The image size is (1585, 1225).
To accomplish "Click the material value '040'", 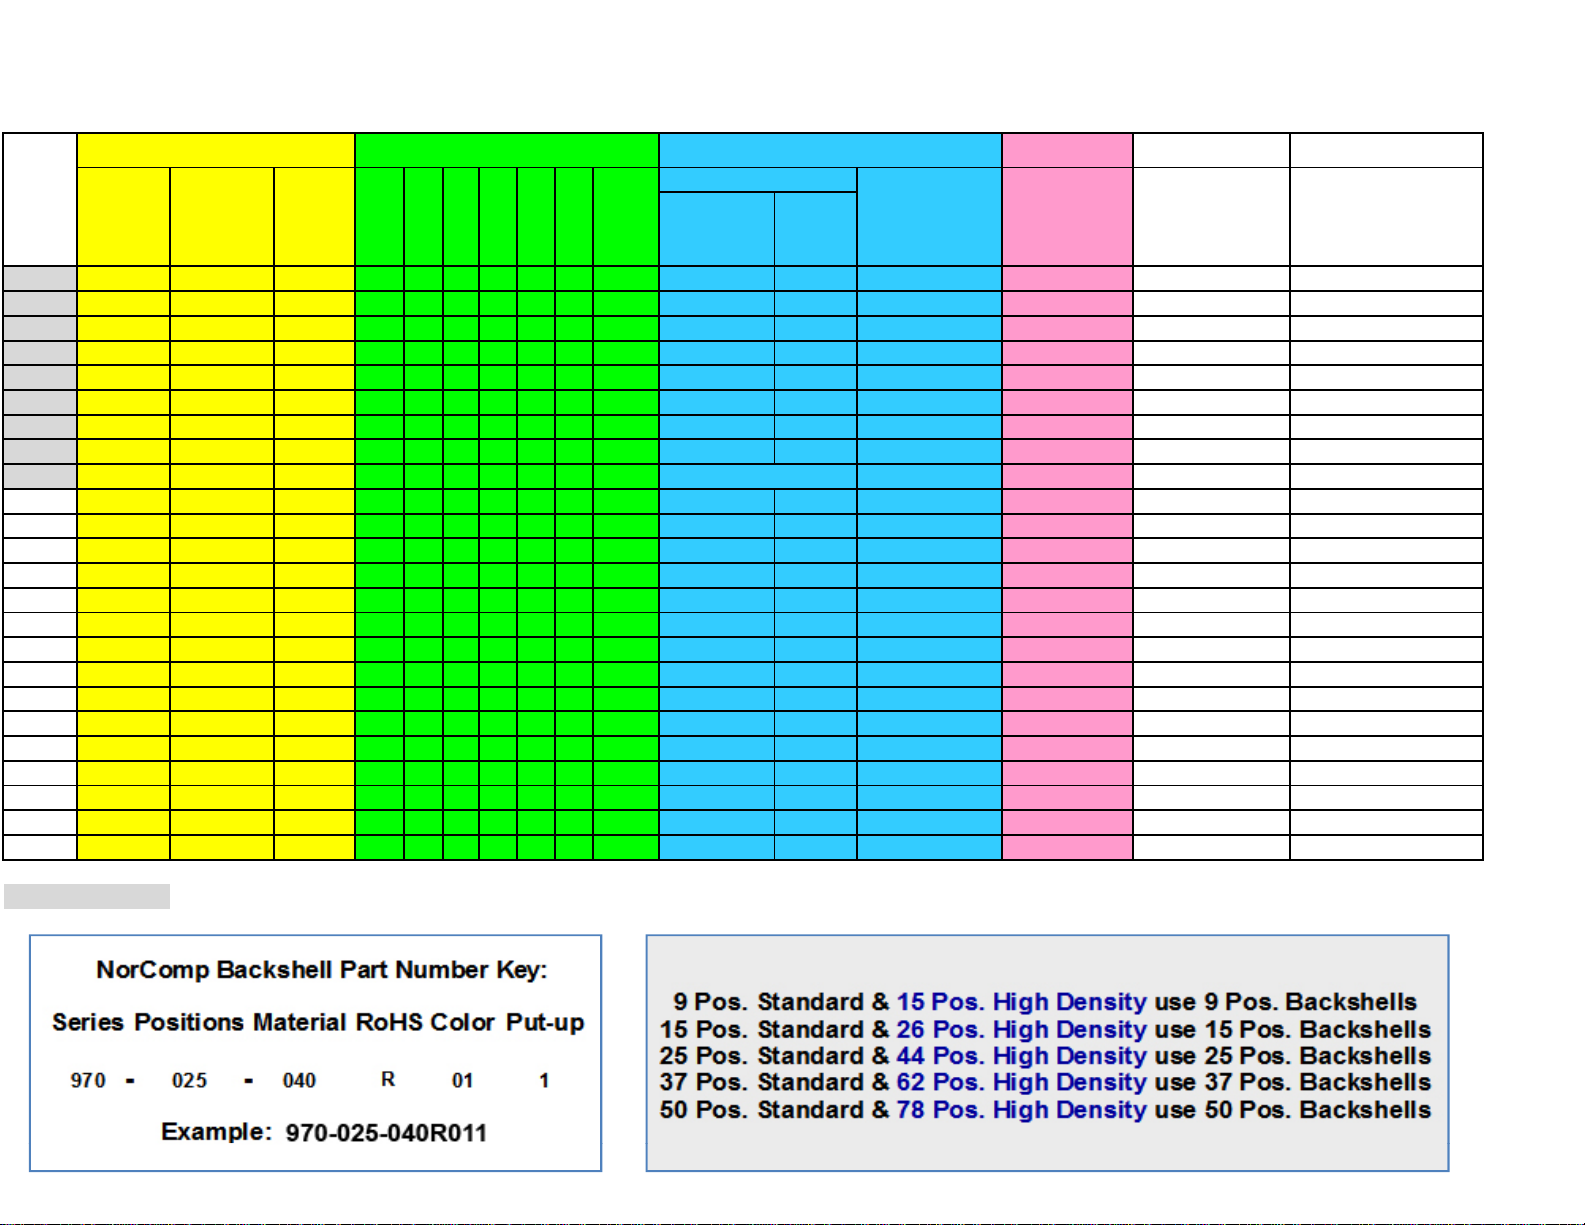I will [x=299, y=1080].
